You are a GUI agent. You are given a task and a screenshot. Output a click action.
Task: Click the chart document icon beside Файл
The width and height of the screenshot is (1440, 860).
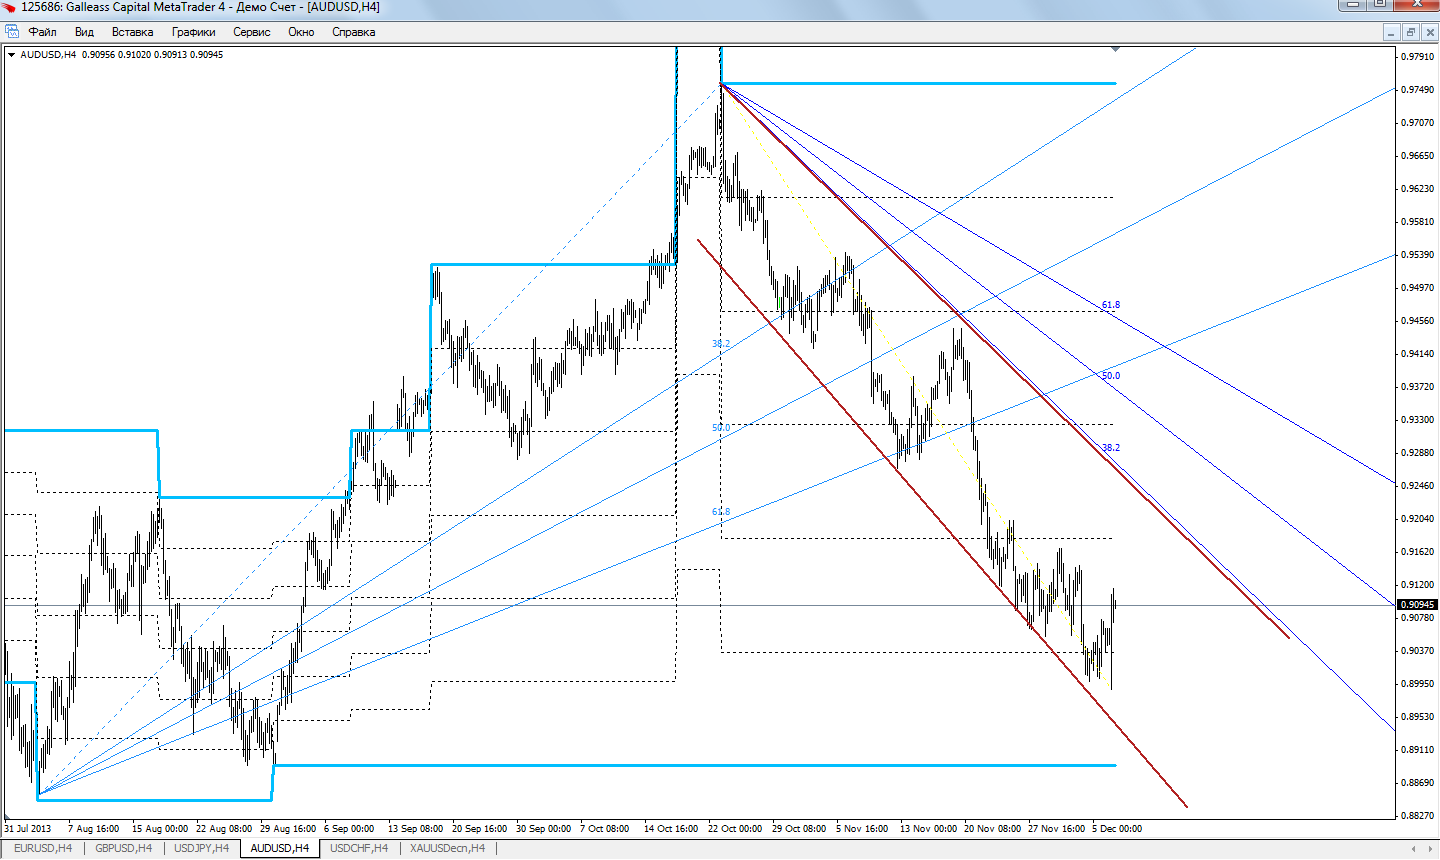point(12,32)
